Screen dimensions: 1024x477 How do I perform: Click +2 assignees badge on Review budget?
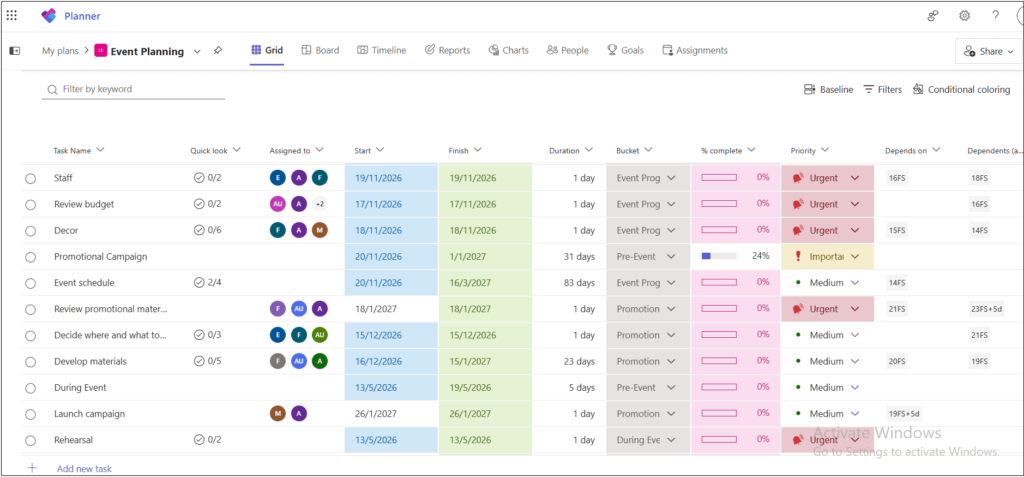319,204
